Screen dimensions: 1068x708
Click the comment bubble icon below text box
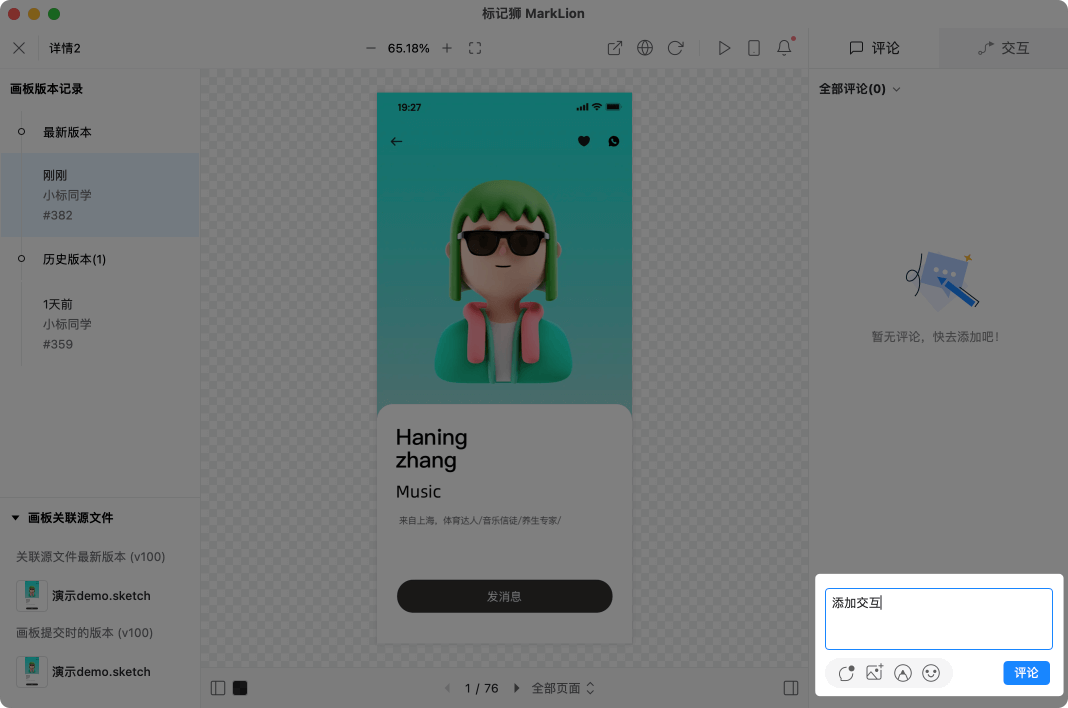click(847, 673)
